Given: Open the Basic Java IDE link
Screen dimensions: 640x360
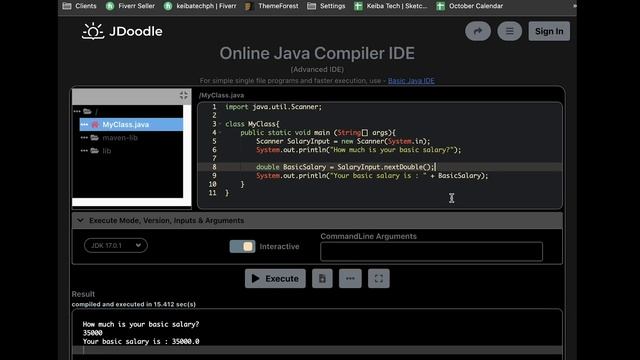Looking at the screenshot, I should click(411, 80).
